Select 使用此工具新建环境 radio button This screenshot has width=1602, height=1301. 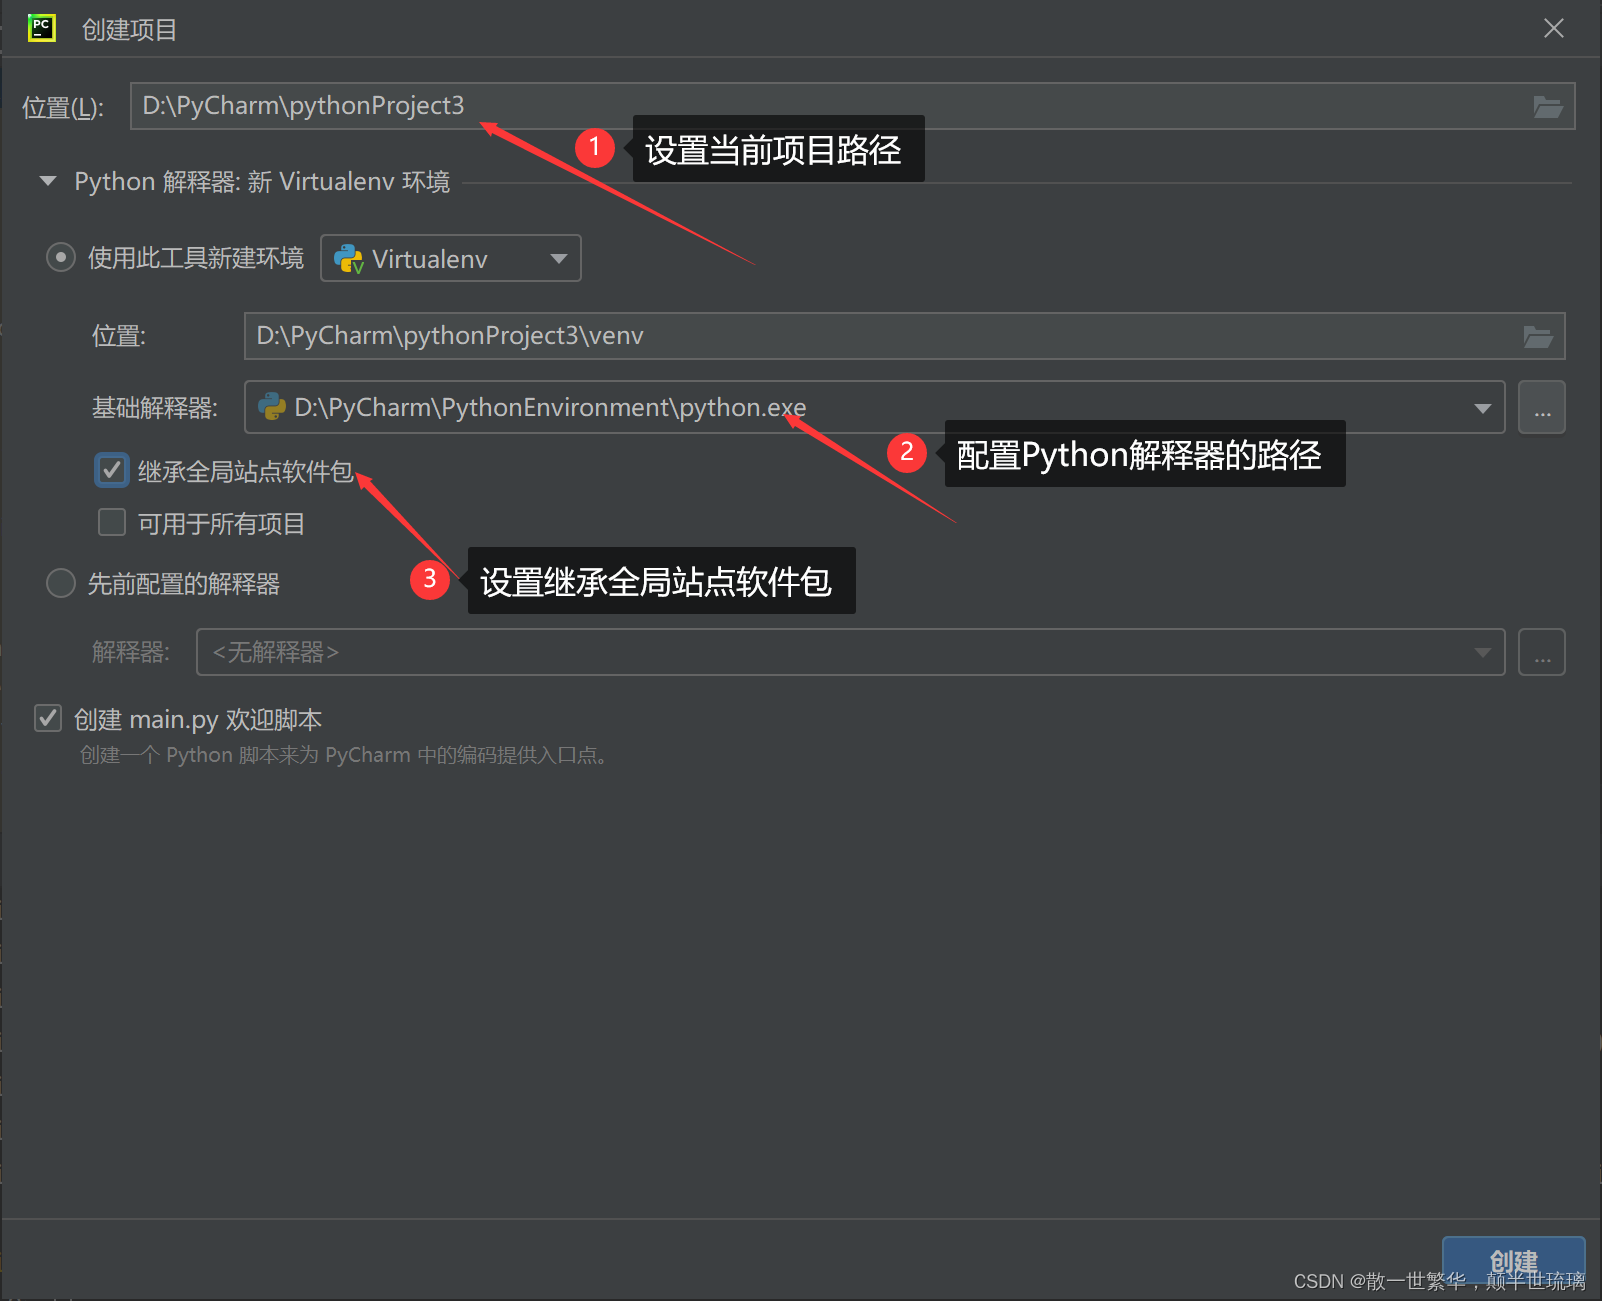point(61,258)
